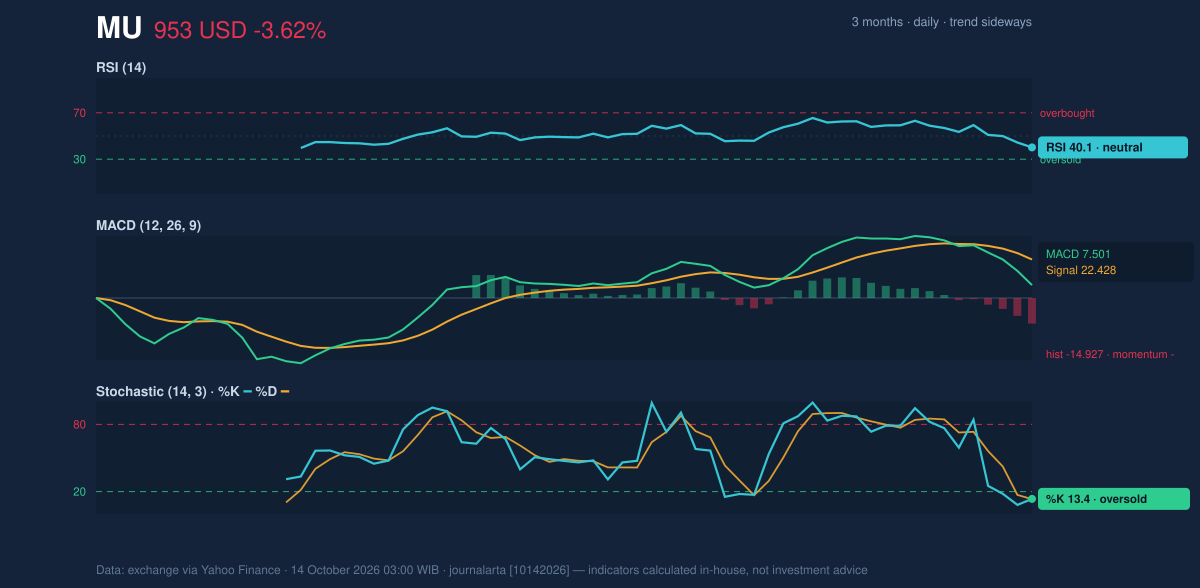Click the stochastic 20 axis label
Image resolution: width=1200 pixels, height=588 pixels.
tap(79, 491)
